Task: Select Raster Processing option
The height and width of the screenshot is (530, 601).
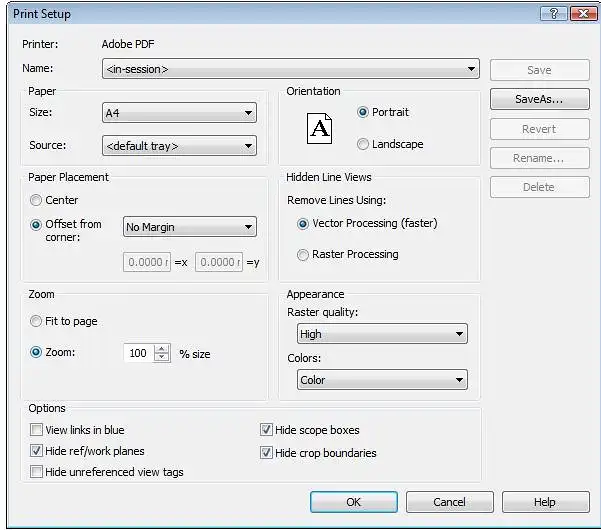Action: point(303,255)
